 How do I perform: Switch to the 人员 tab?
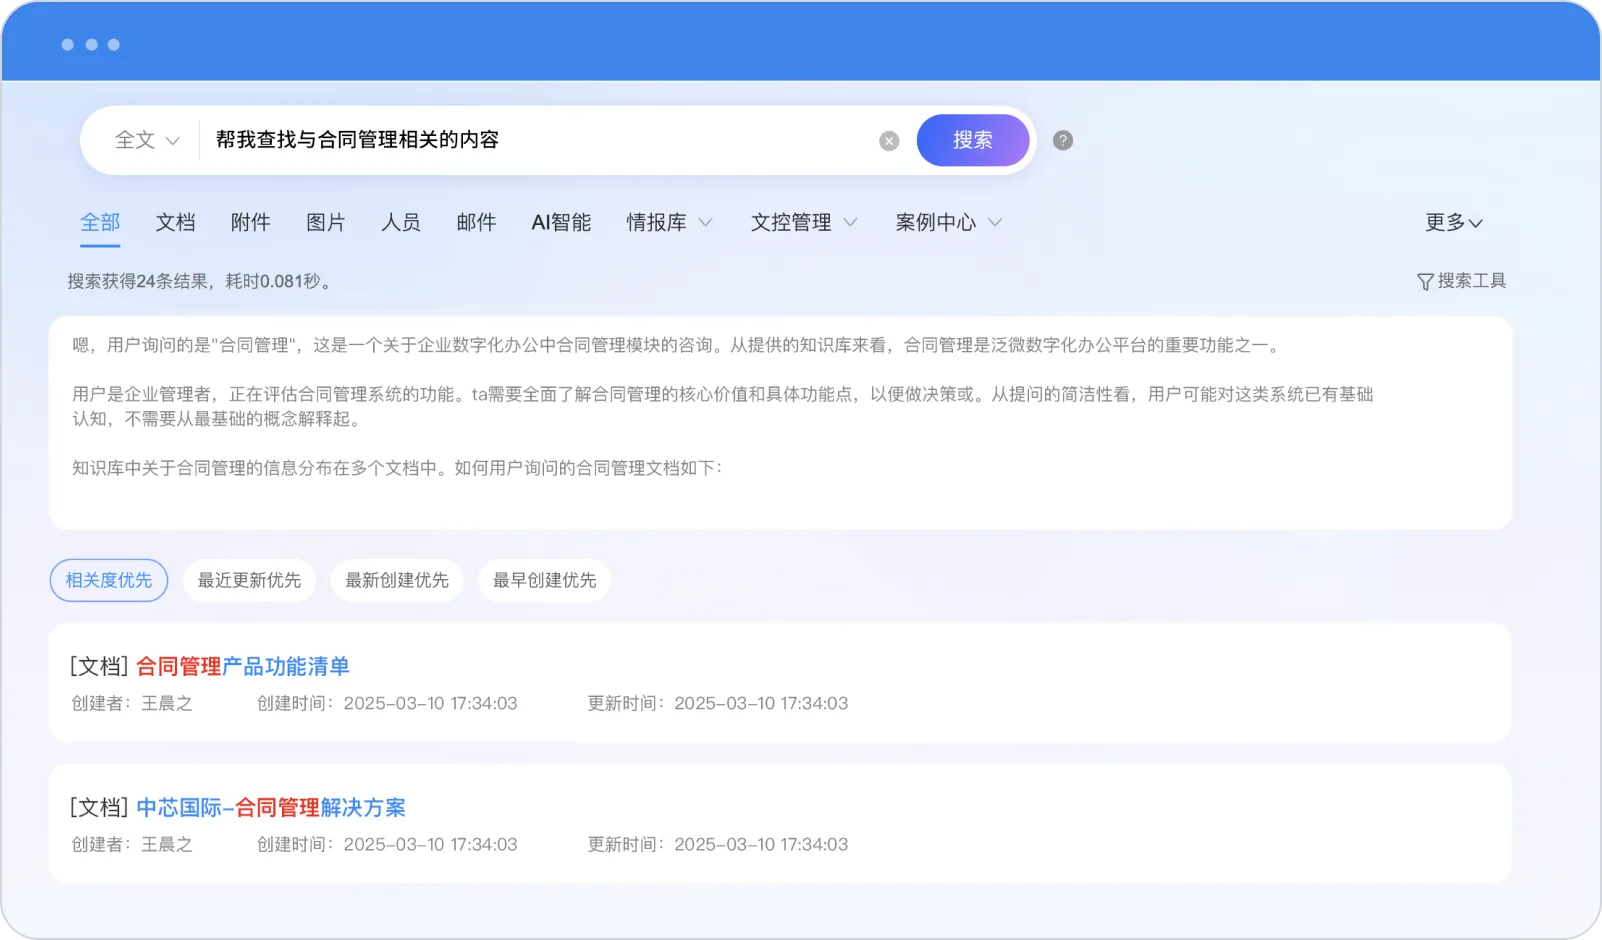click(x=401, y=222)
